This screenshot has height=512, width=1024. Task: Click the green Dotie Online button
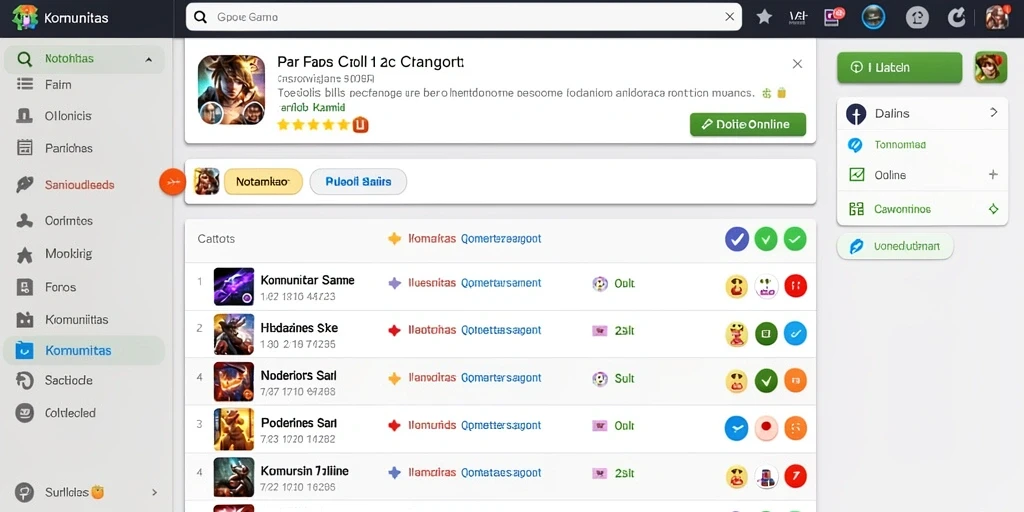tap(748, 124)
